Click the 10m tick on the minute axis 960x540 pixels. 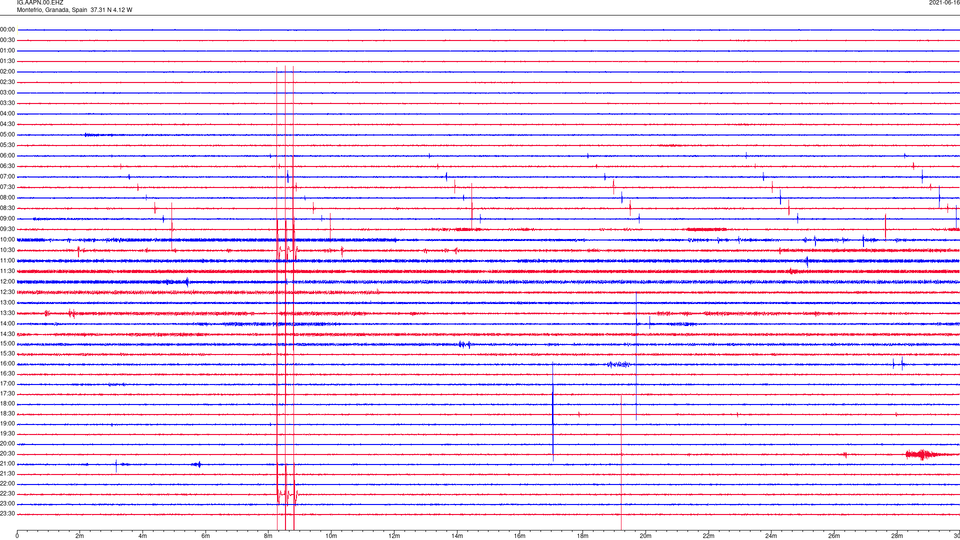tap(331, 536)
